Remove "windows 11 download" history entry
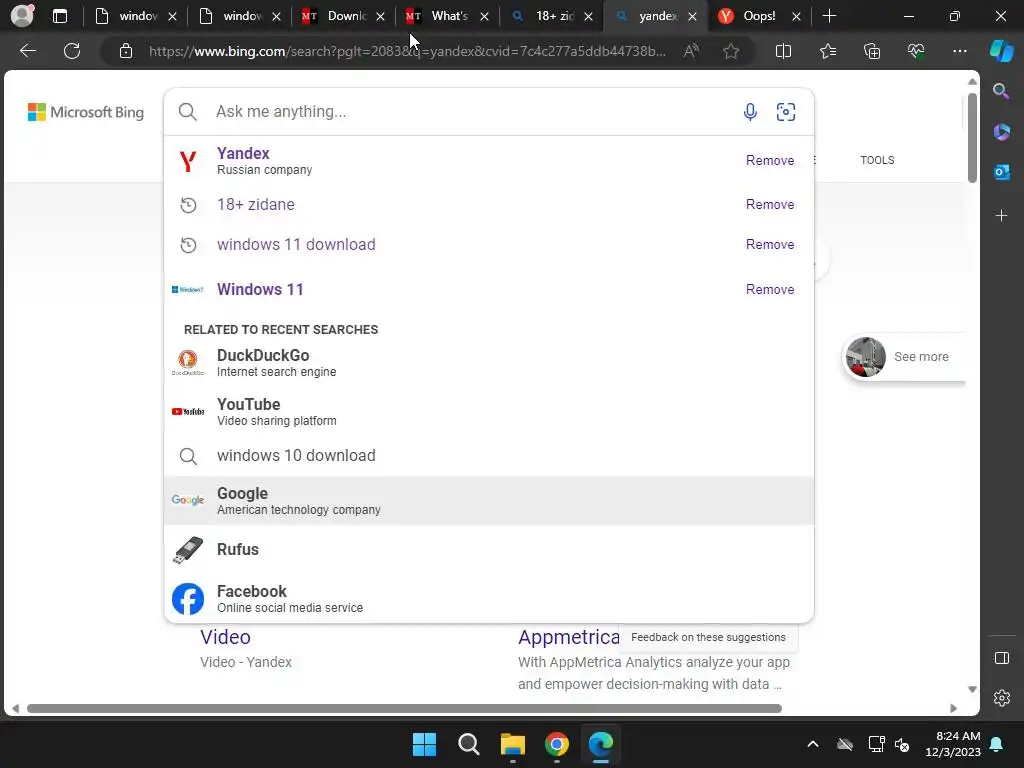This screenshot has width=1024, height=768. [x=770, y=244]
